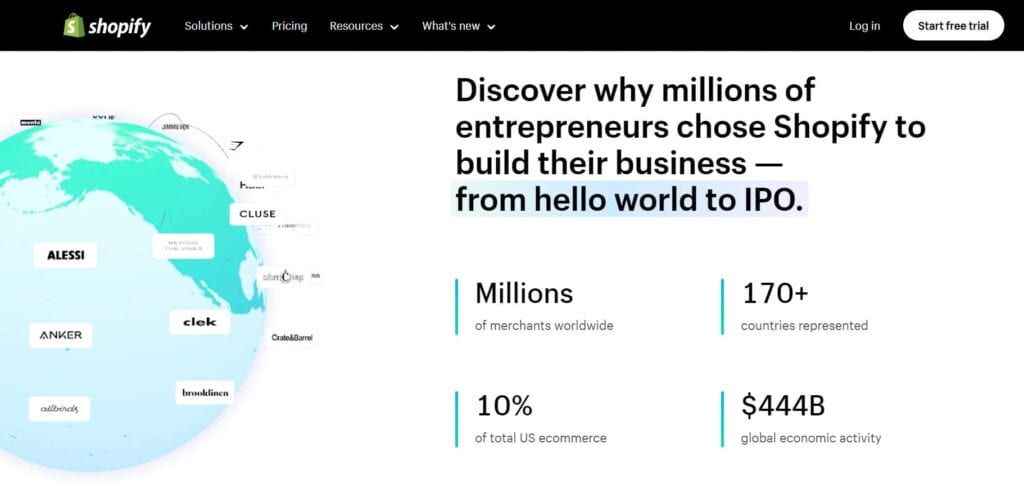Screen dimensions: 1024x484
Task: Expand the Solutions dropdown menu
Action: pos(216,26)
